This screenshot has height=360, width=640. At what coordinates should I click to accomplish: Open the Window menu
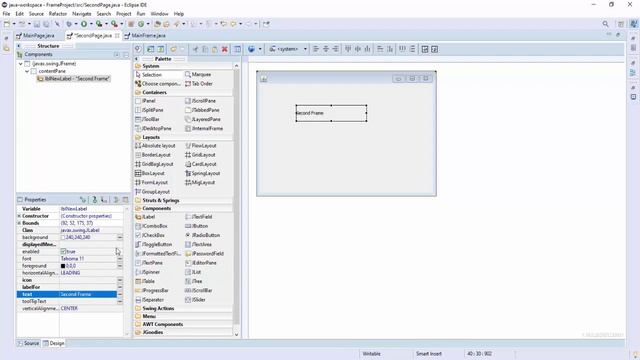click(159, 14)
